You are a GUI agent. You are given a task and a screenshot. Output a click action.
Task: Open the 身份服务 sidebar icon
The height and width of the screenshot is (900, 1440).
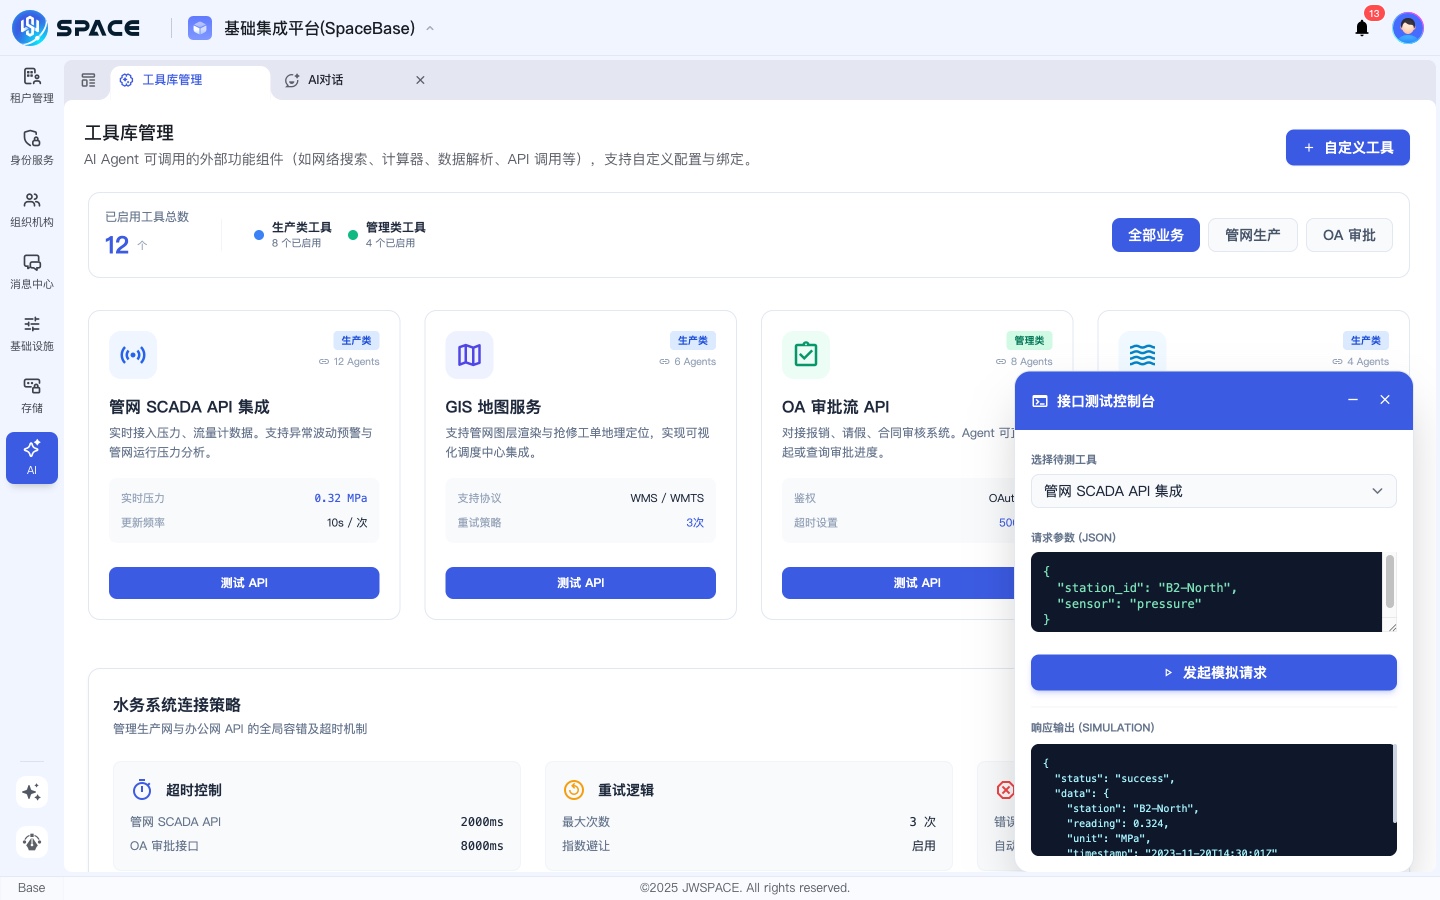pos(32,148)
